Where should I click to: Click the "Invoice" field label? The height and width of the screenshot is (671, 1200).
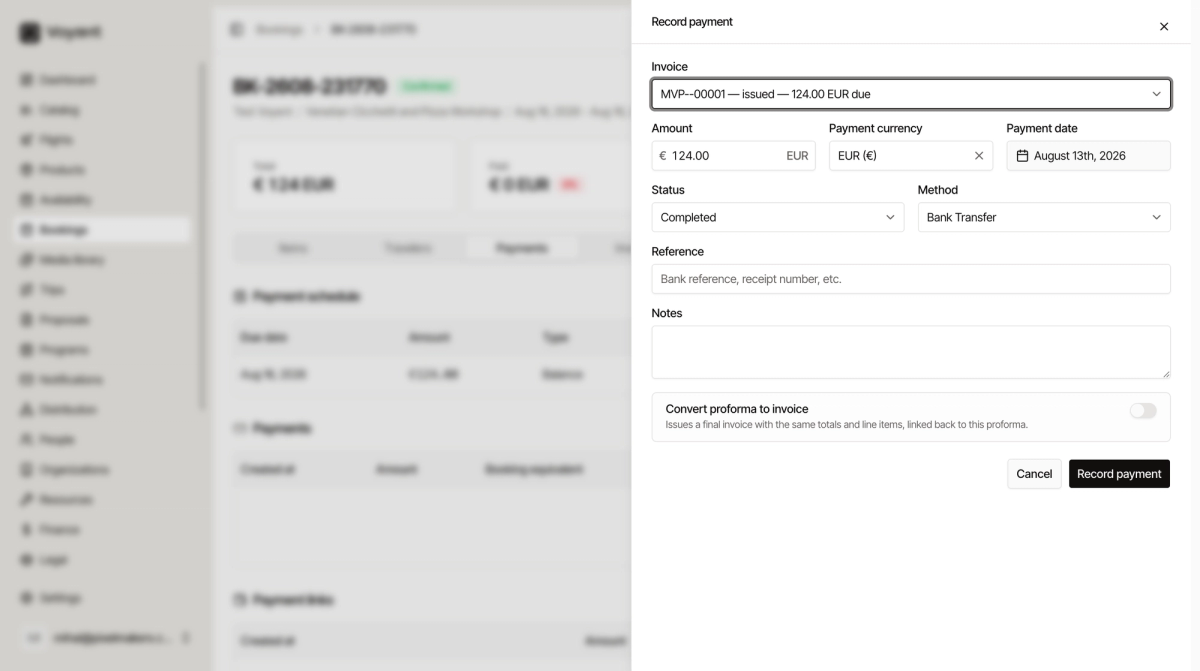[x=670, y=67]
